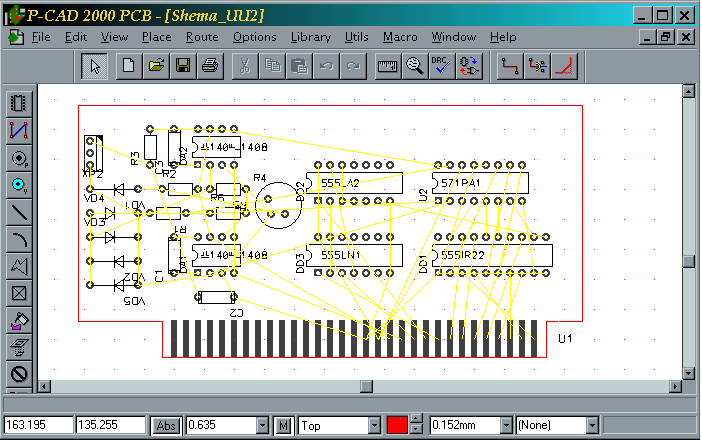Expand the (None) selection dropdown
The height and width of the screenshot is (440, 702).
592,426
